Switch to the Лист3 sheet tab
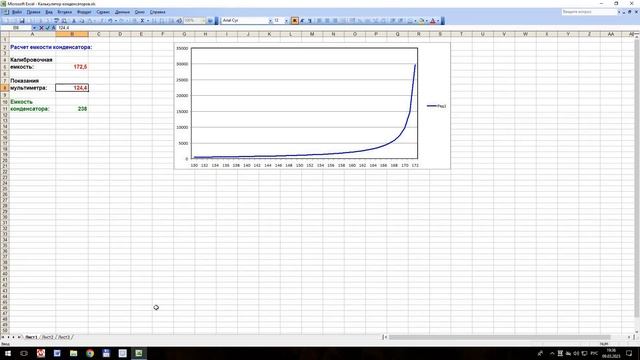Viewport: 640px width, 360px height. pos(64,337)
